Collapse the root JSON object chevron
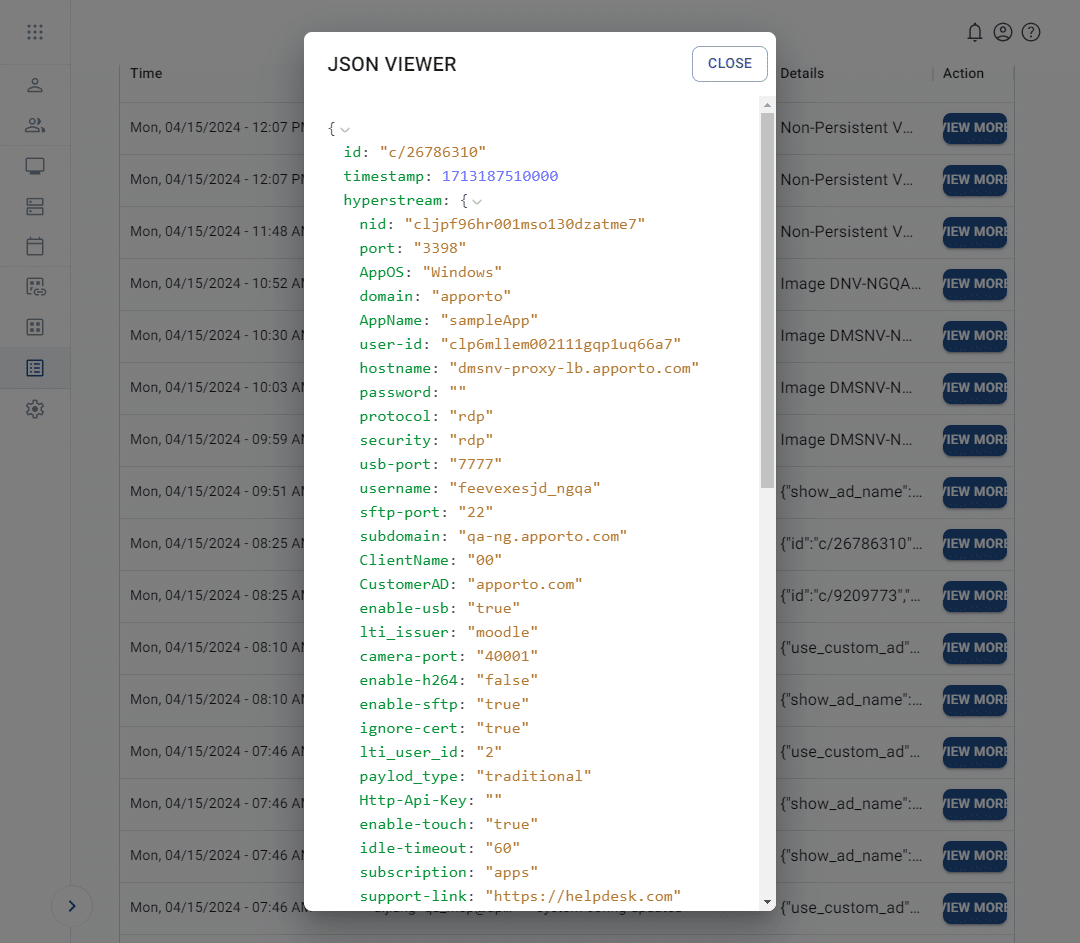 click(345, 129)
